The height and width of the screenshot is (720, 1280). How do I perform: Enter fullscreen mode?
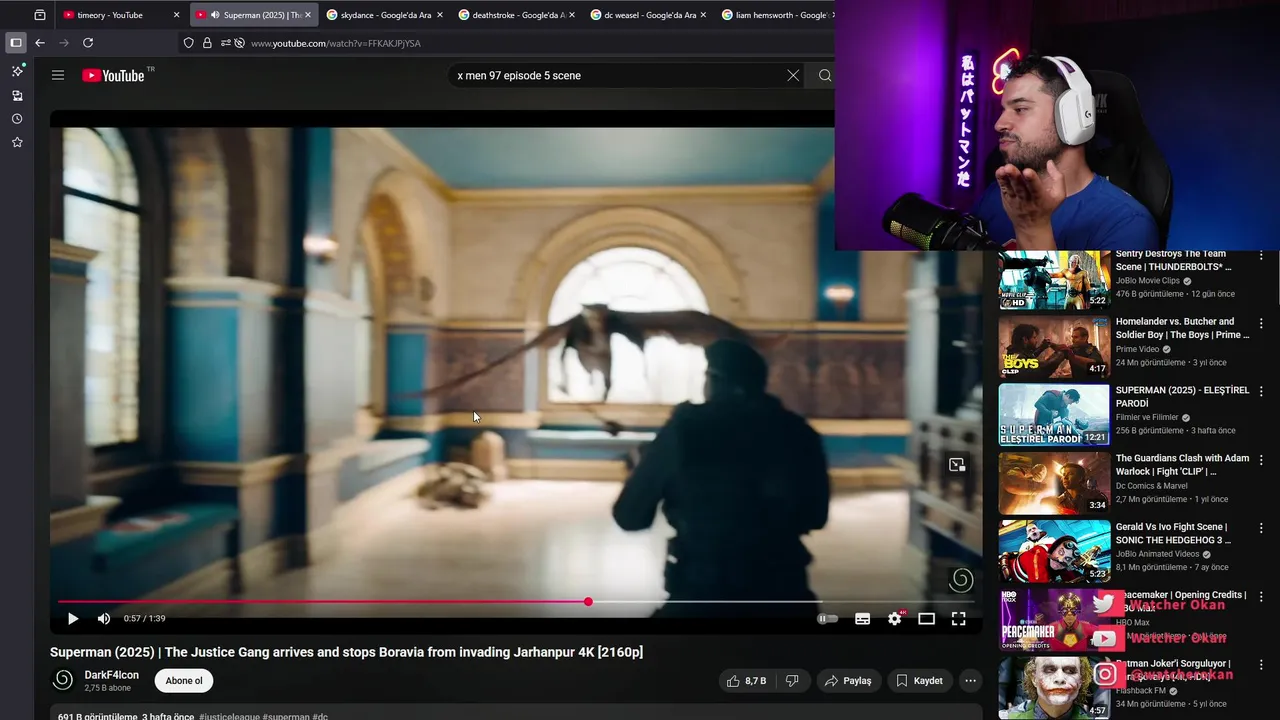pos(958,619)
